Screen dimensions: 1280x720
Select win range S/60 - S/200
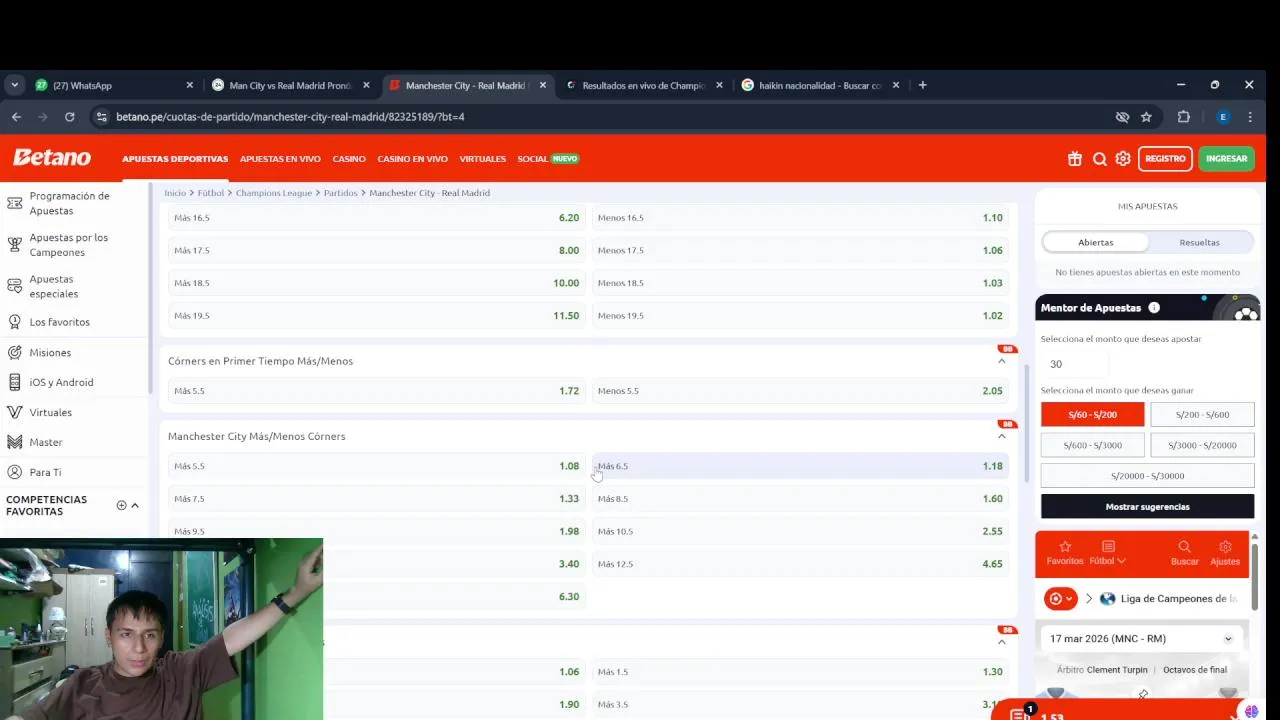[x=1092, y=414]
